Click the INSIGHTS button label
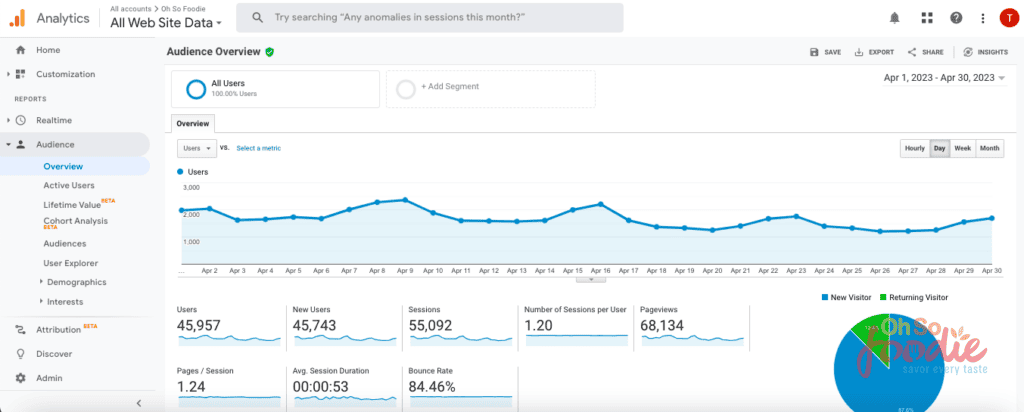1024x412 pixels. tap(993, 52)
